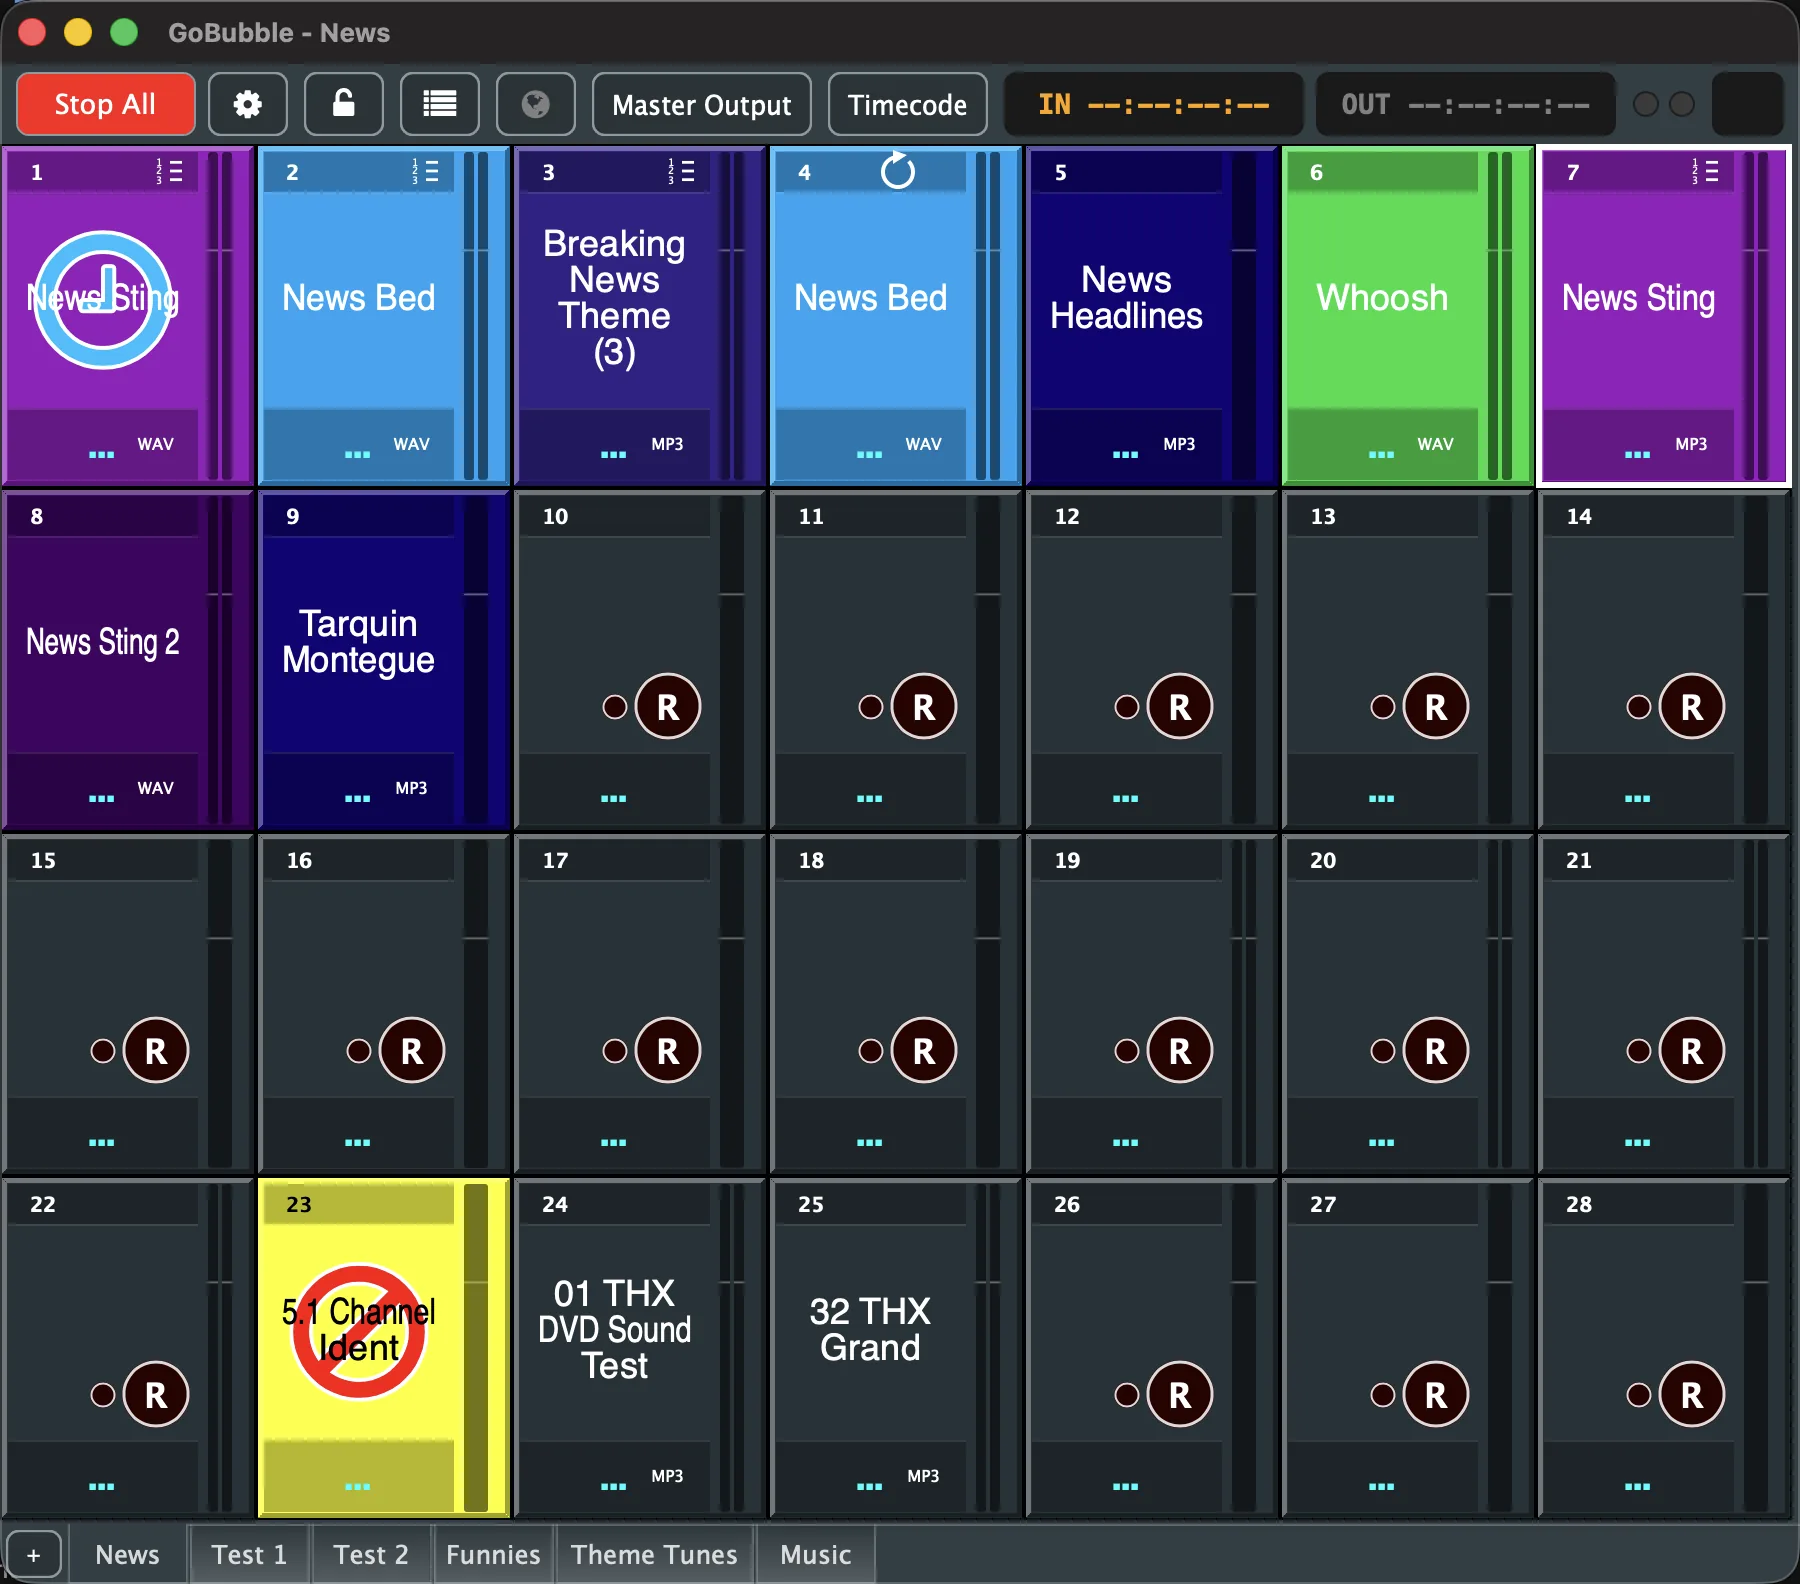
Task: Click the R record button on pad 13
Action: [x=1436, y=706]
